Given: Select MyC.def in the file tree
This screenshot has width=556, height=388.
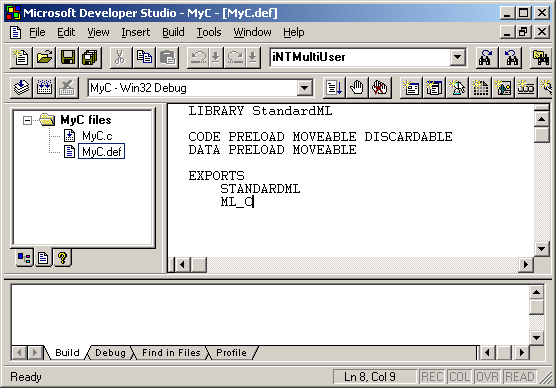Looking at the screenshot, I should (101, 152).
